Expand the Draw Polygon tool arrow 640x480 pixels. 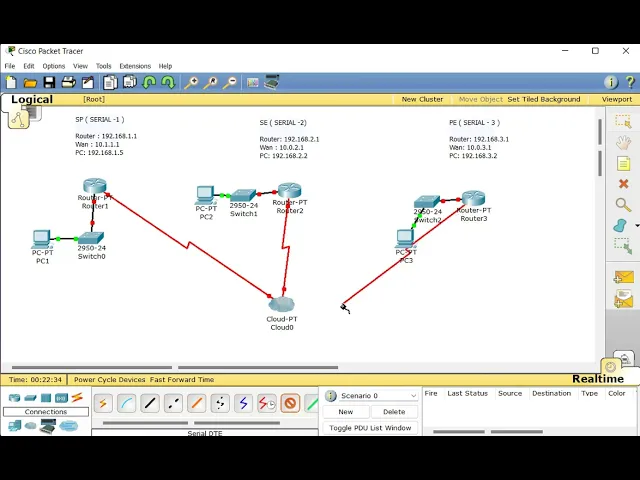(637, 225)
